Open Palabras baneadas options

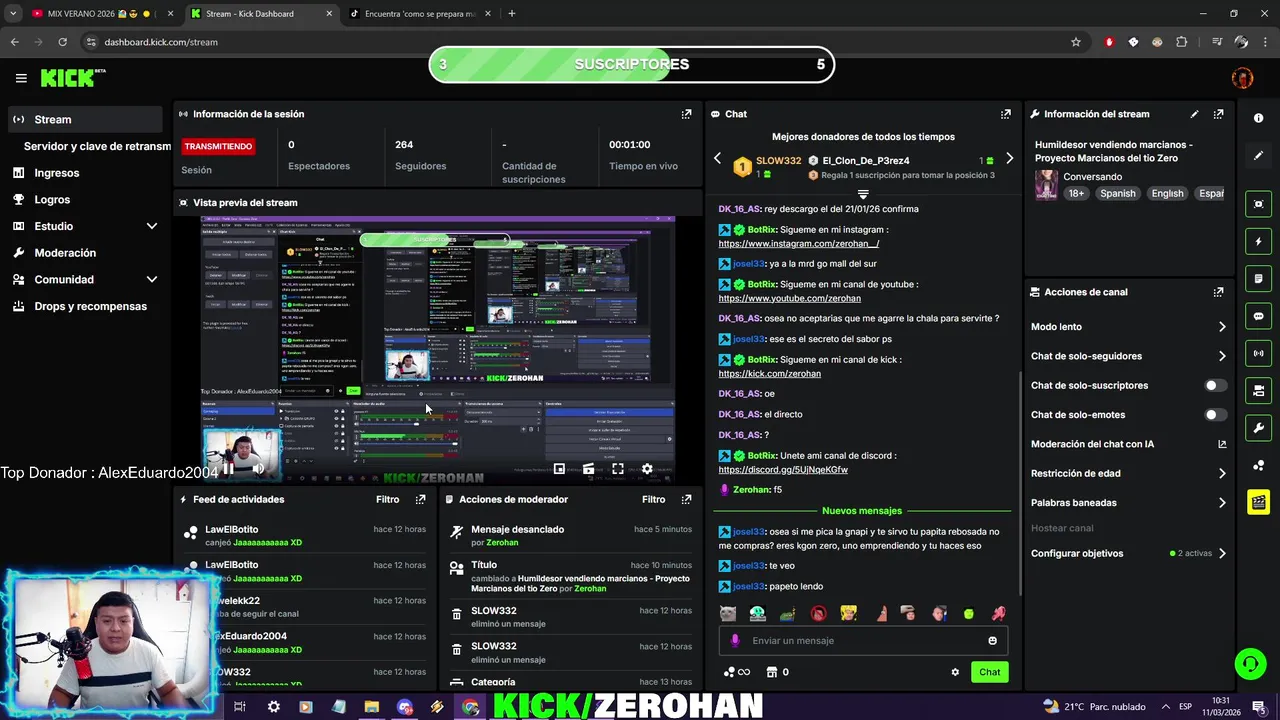point(1222,503)
